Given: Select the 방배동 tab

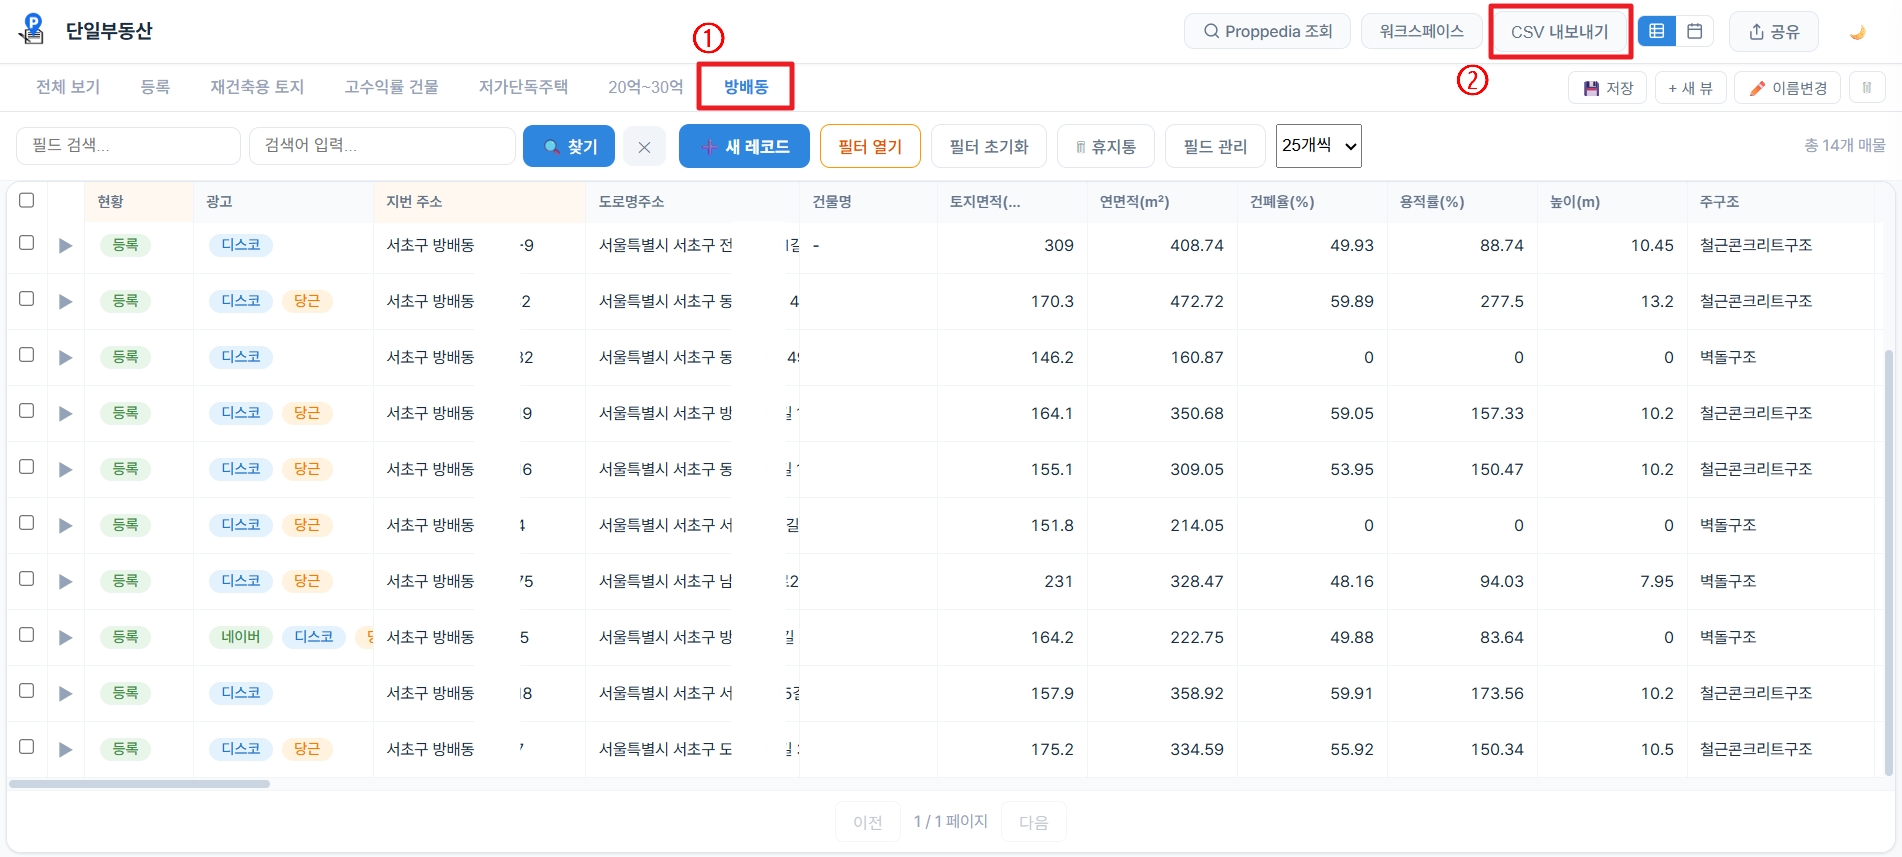Looking at the screenshot, I should tap(746, 87).
